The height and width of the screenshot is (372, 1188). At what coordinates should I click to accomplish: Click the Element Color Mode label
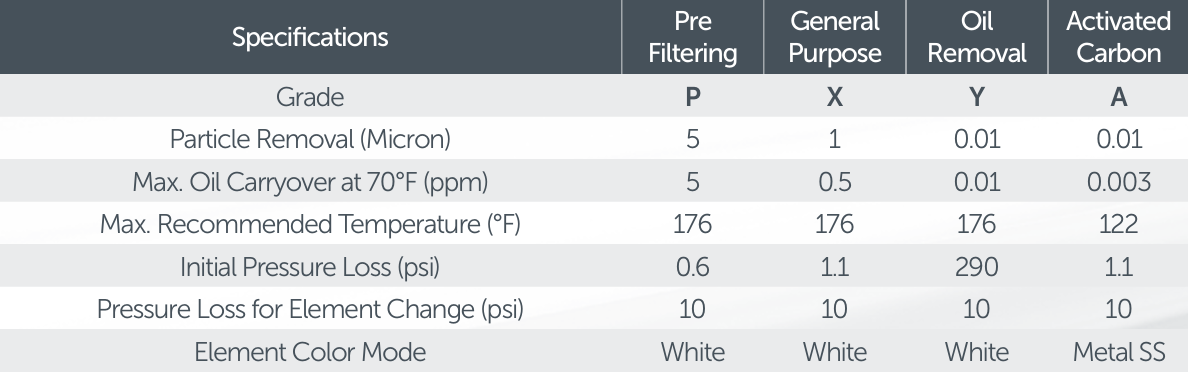(x=310, y=352)
